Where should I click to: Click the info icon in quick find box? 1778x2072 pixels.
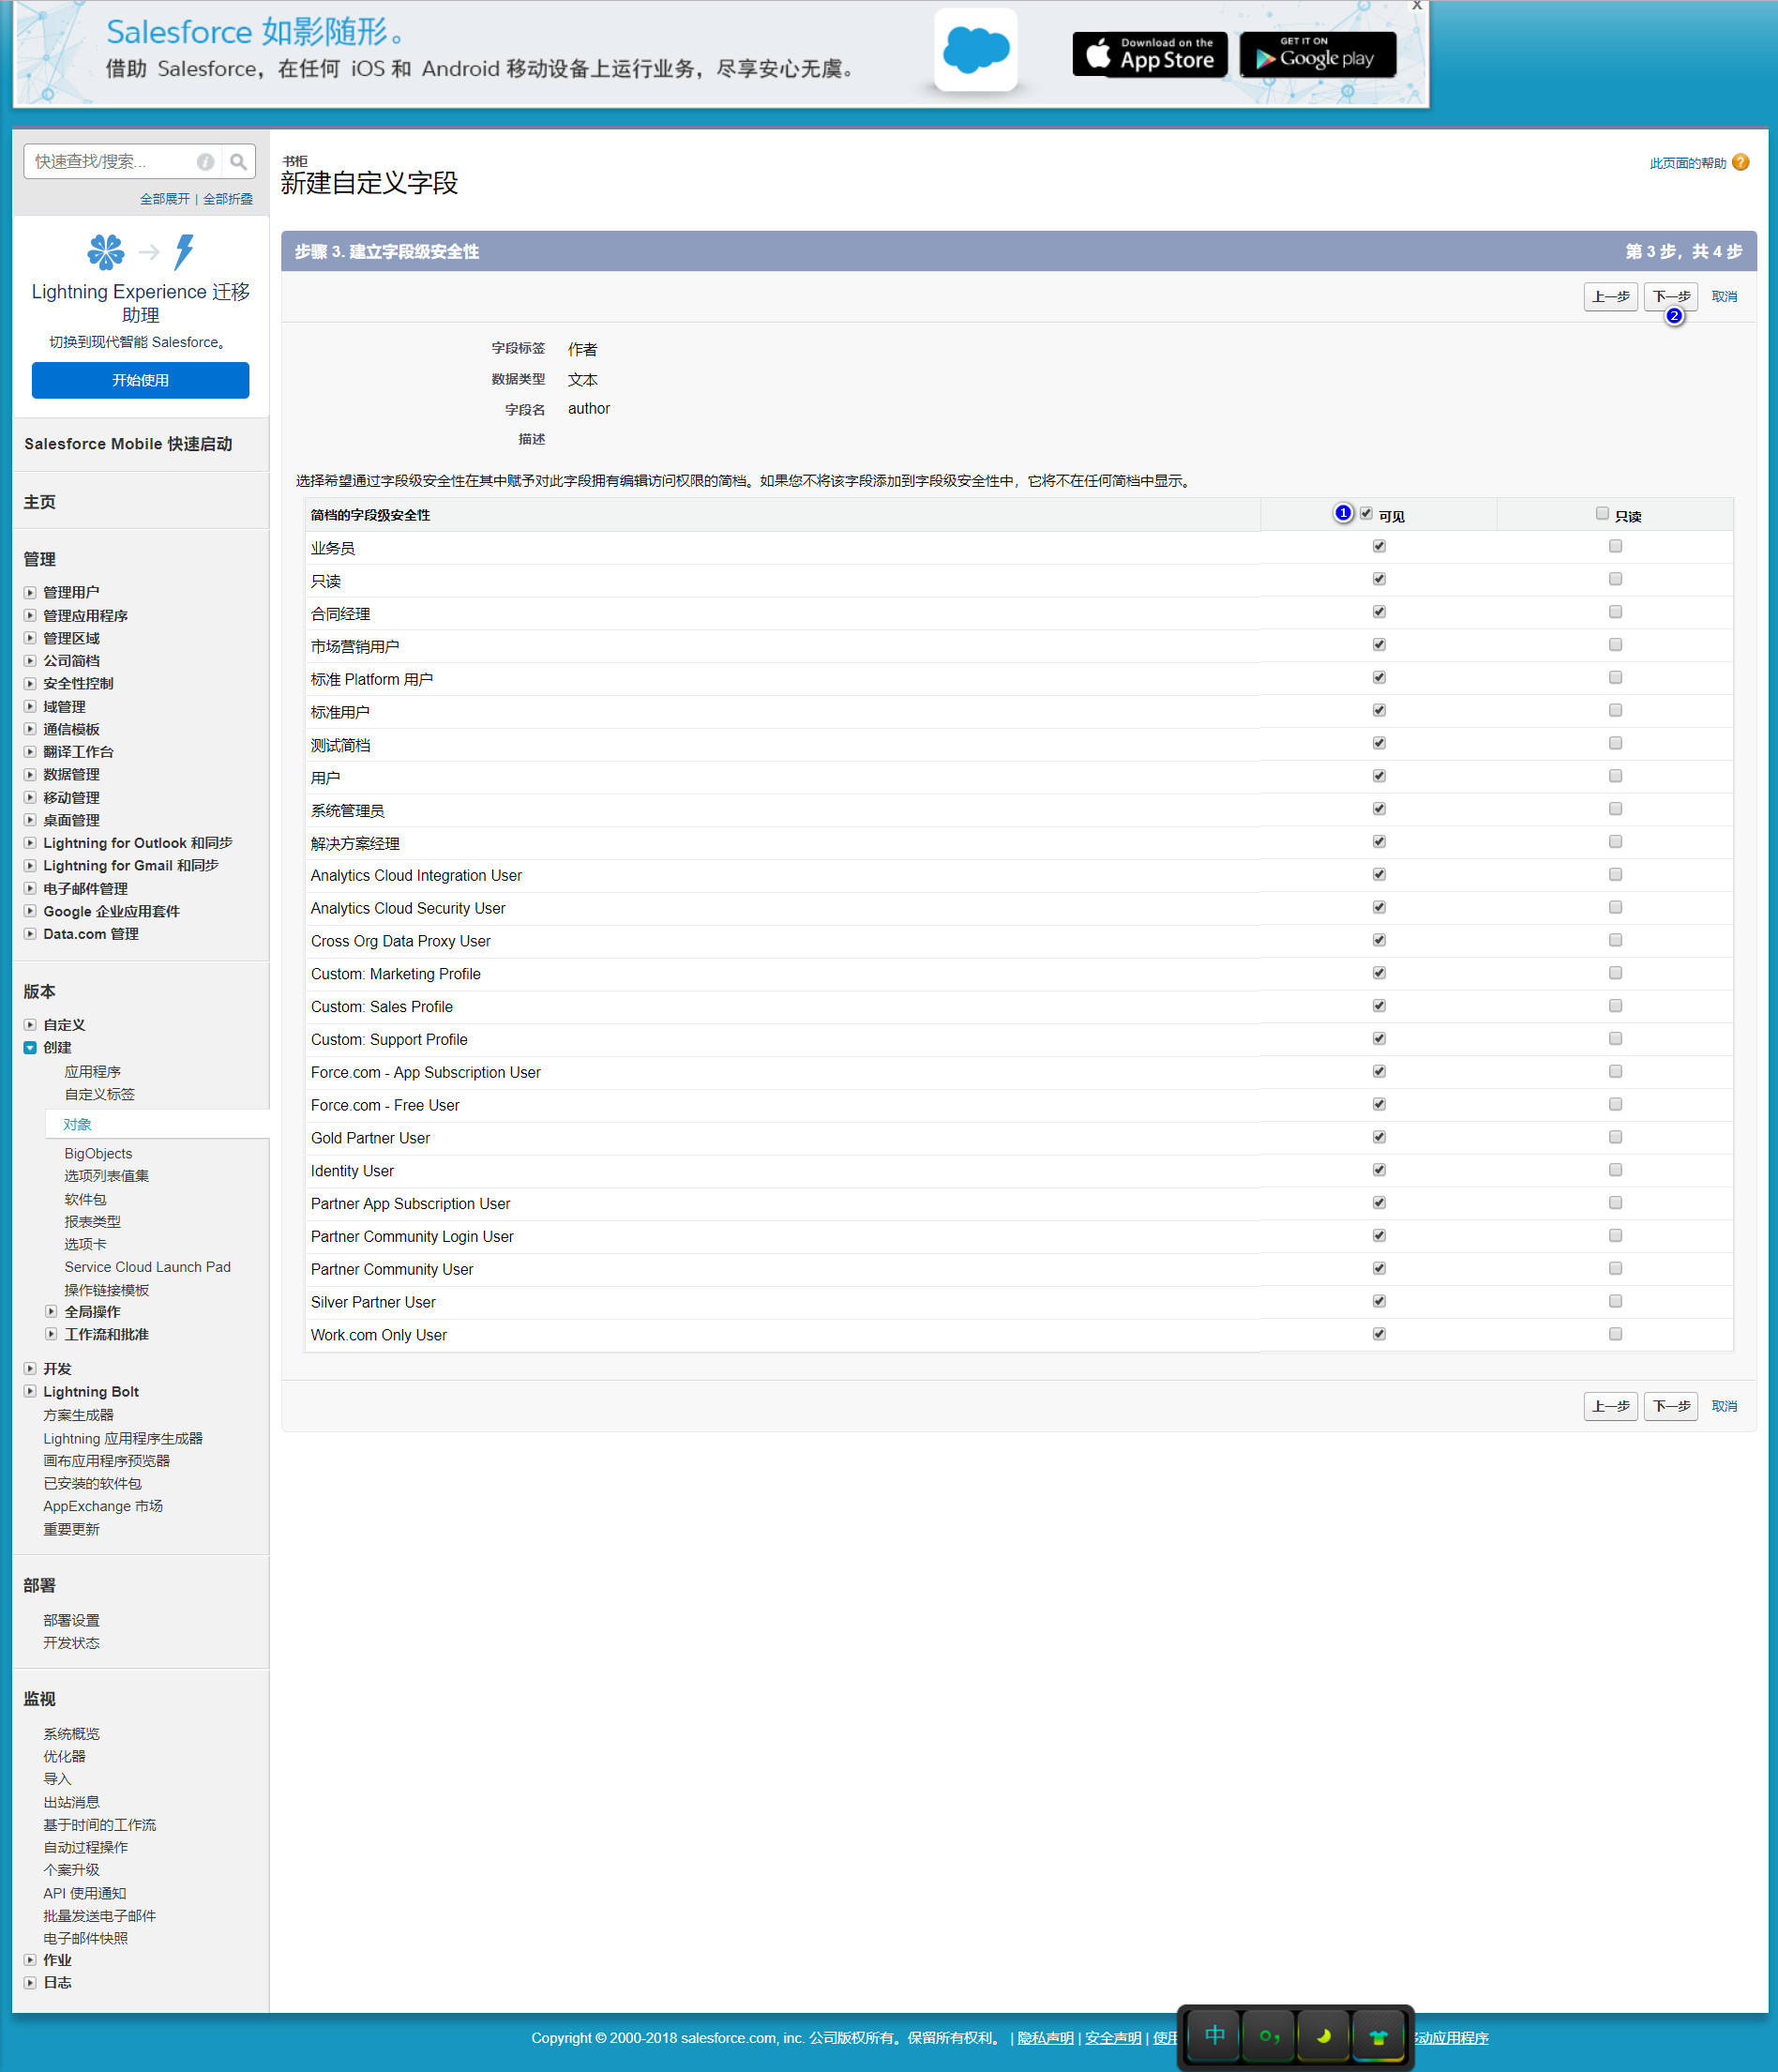point(205,161)
